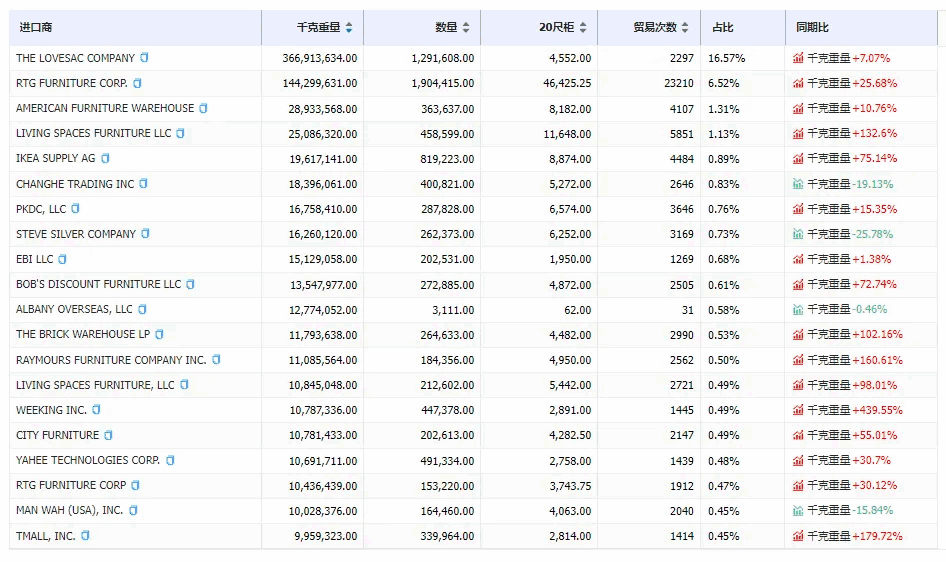
Task: Click the green chart icon in CHANGHE TRADING row
Action: click(x=798, y=184)
